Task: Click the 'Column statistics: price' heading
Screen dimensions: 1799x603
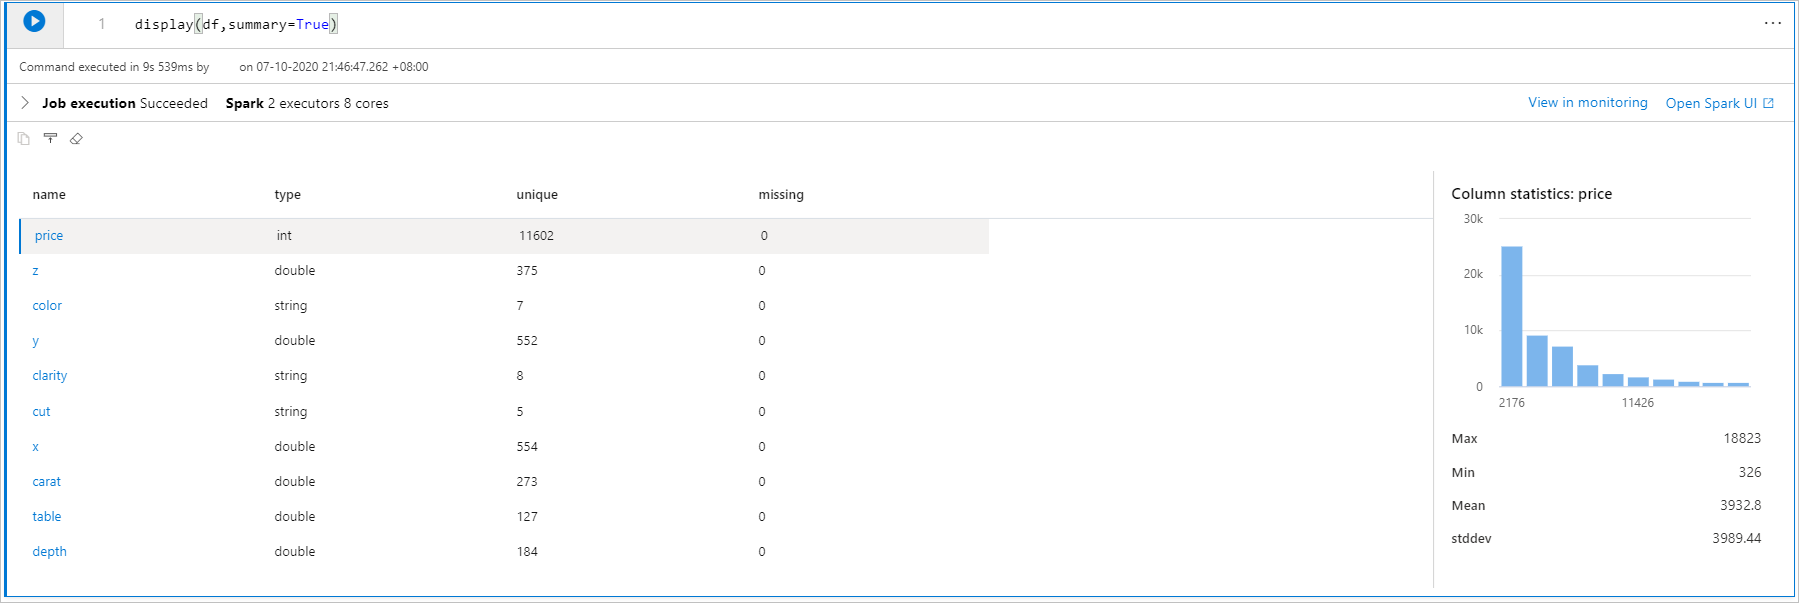Action: (1531, 194)
